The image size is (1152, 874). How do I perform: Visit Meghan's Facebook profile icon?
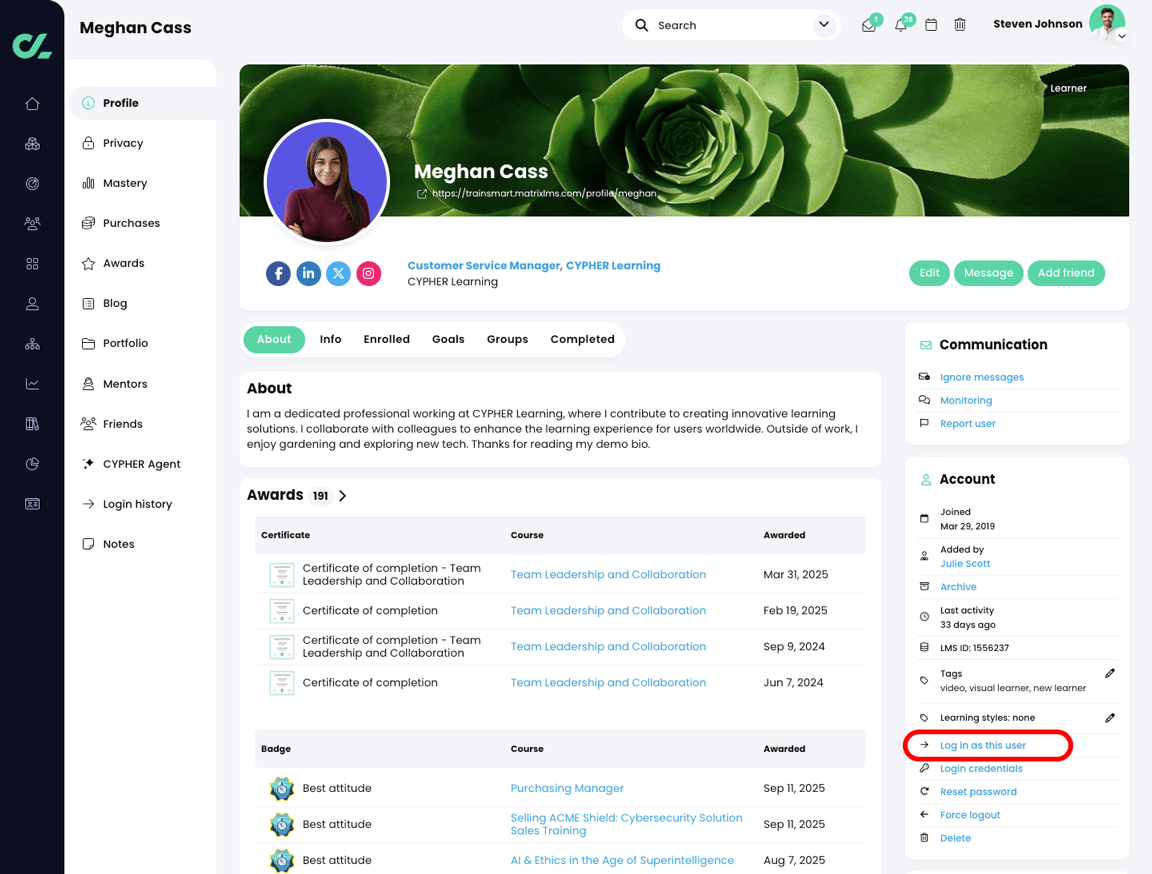(x=278, y=273)
